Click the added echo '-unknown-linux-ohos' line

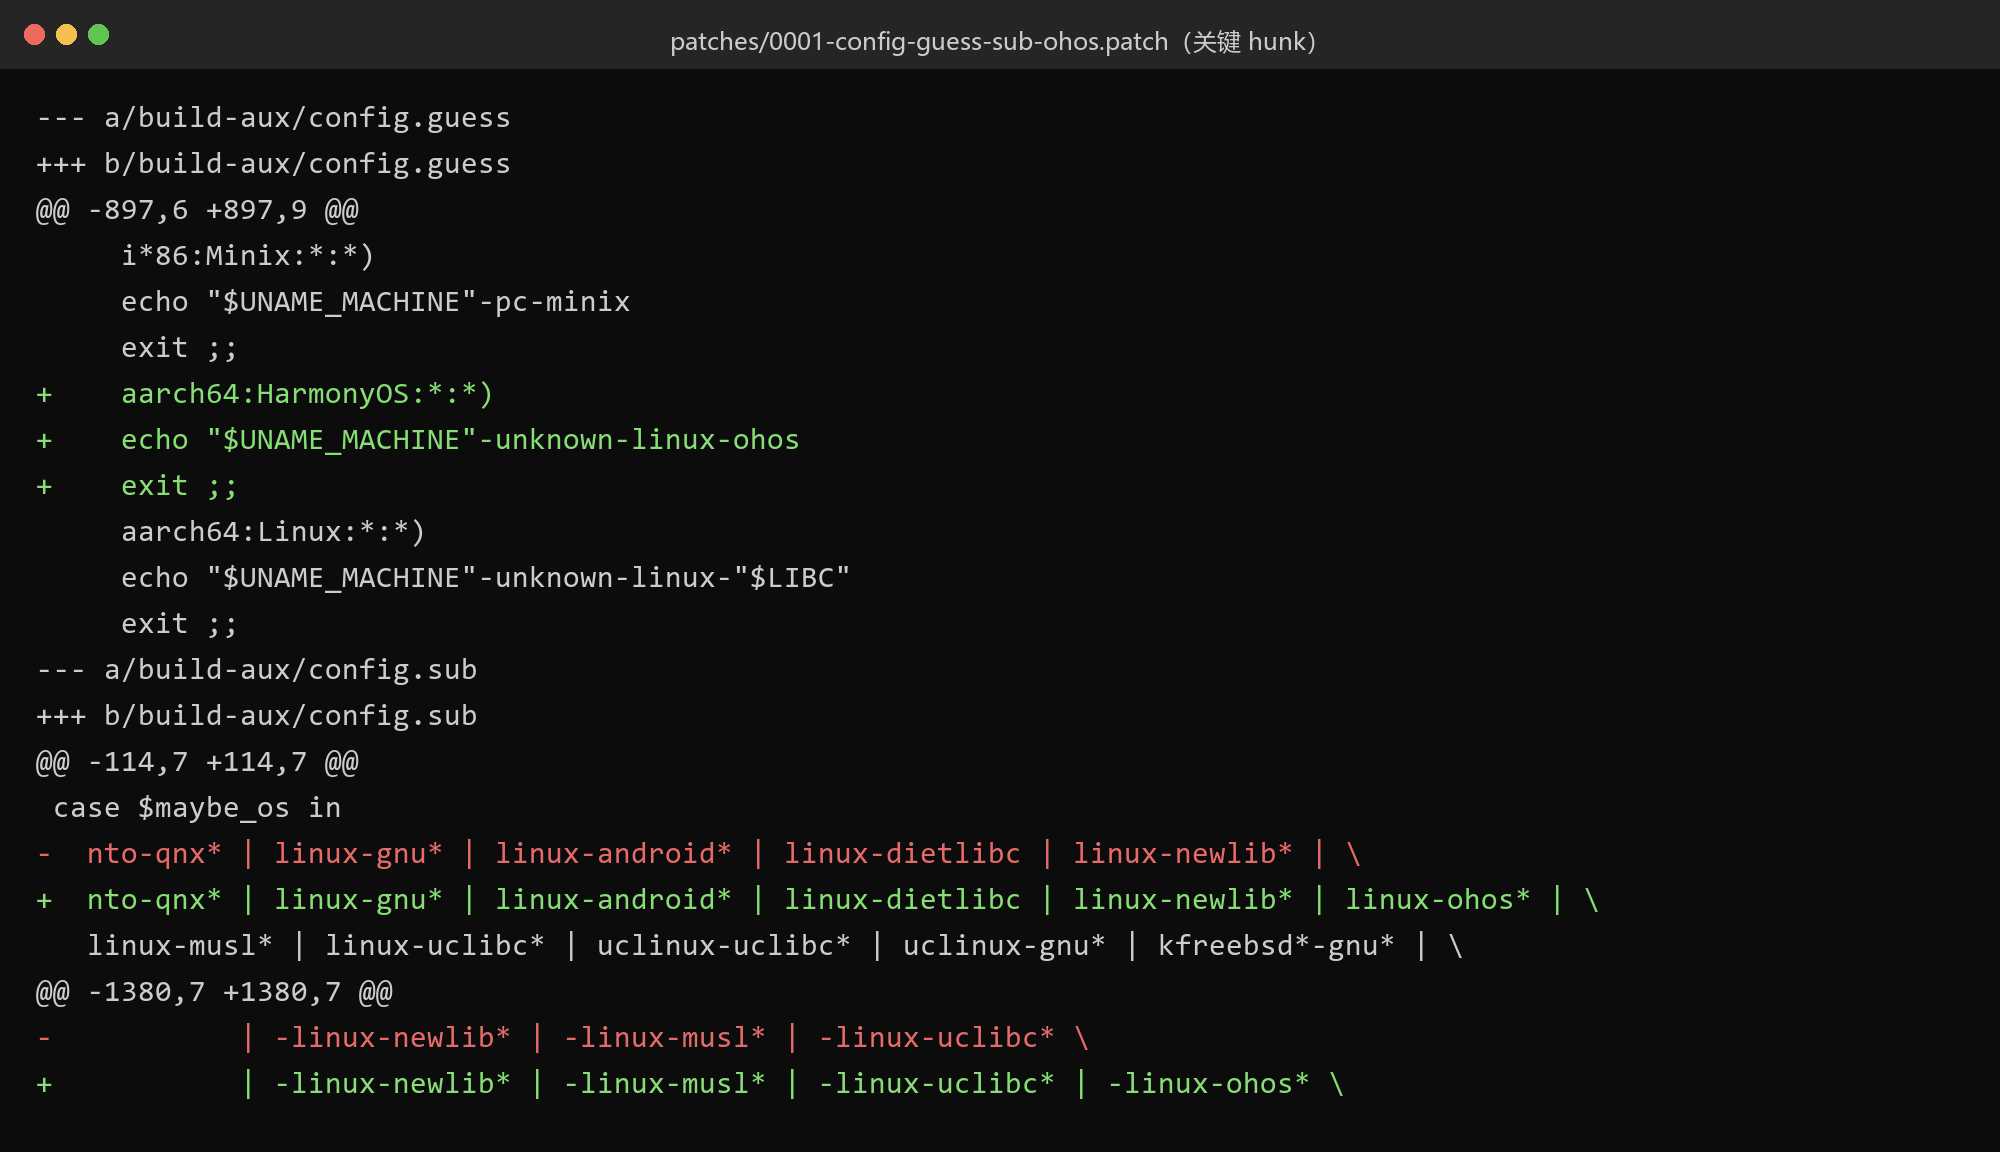point(418,440)
